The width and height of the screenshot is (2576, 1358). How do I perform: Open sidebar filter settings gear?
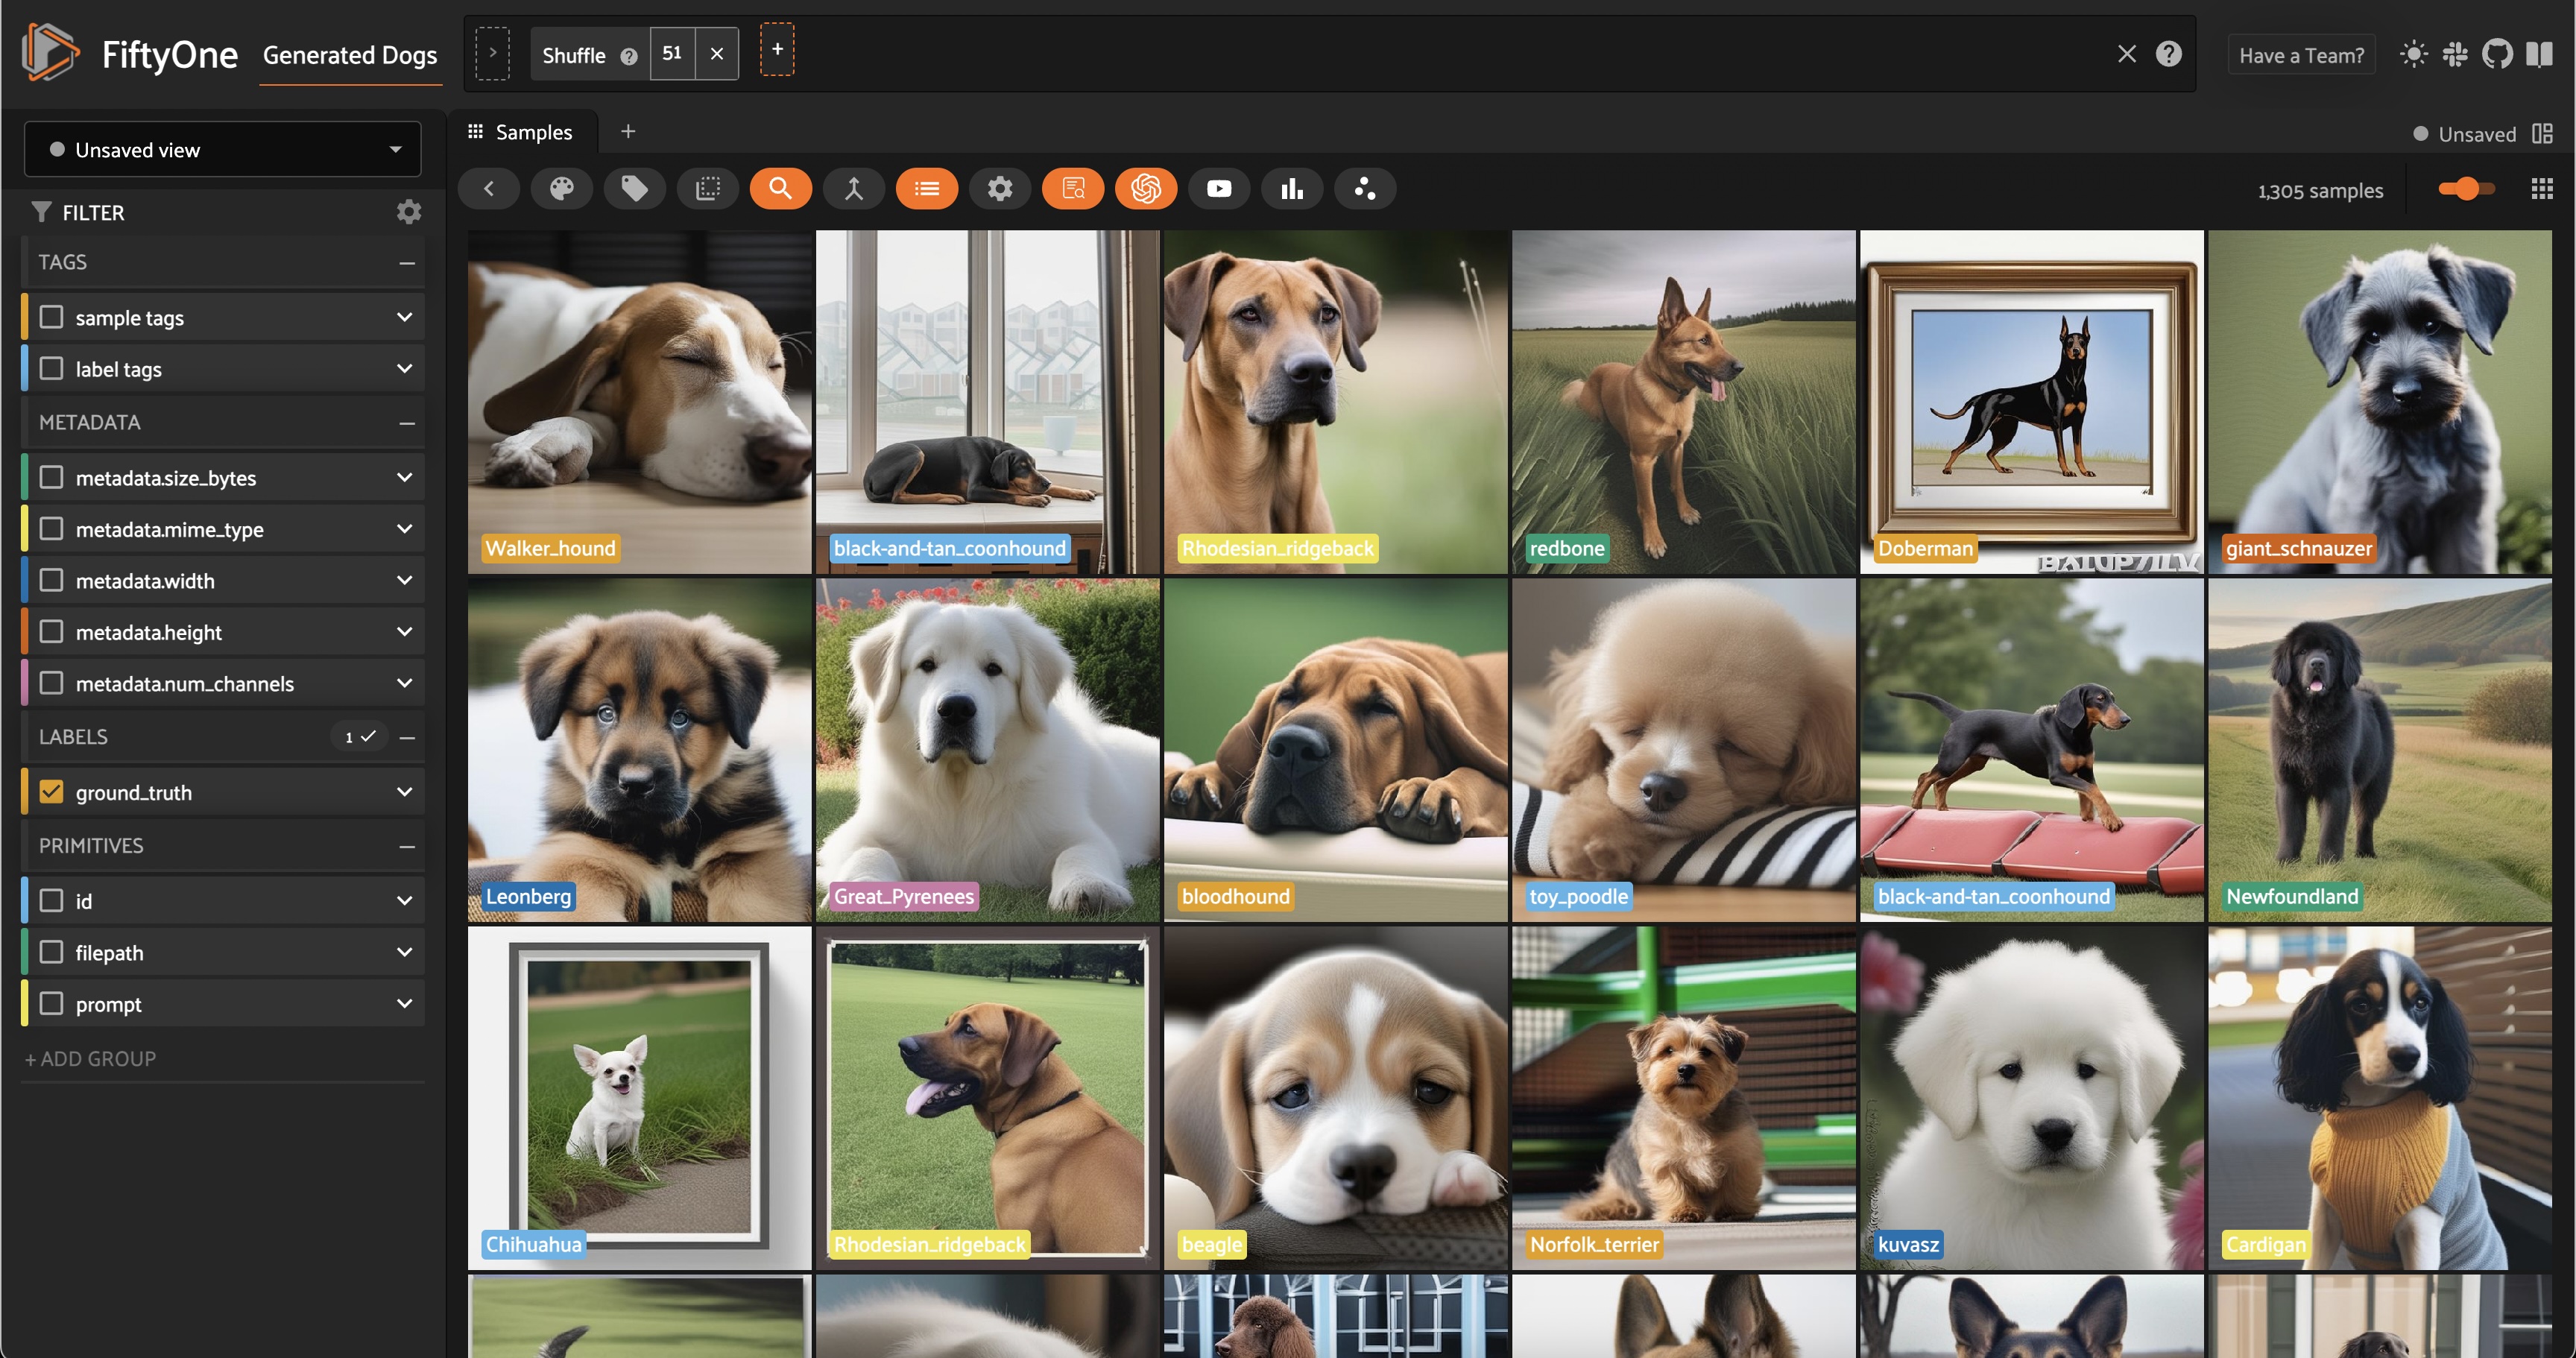(408, 212)
